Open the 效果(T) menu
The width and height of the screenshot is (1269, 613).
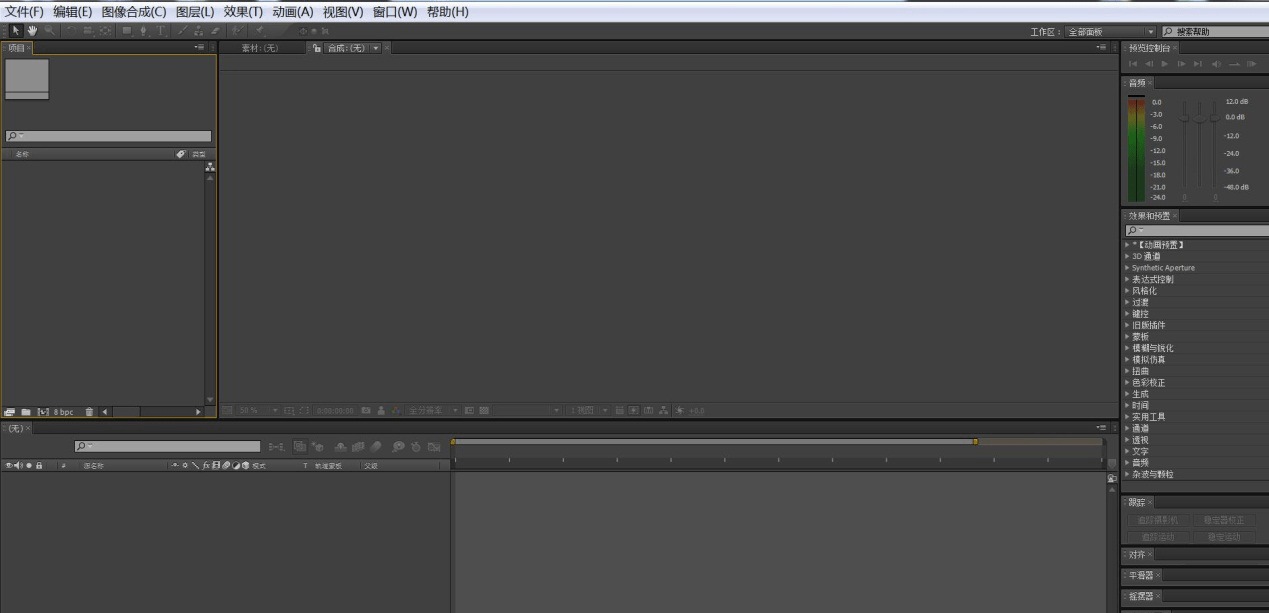point(243,12)
